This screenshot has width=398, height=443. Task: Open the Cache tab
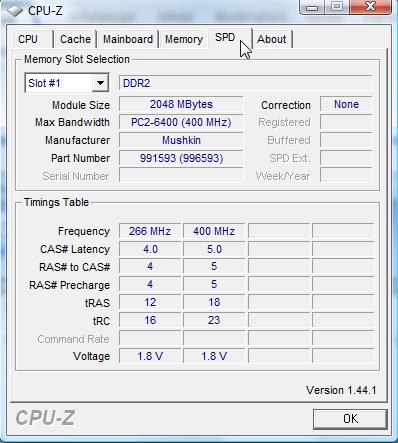tap(75, 39)
